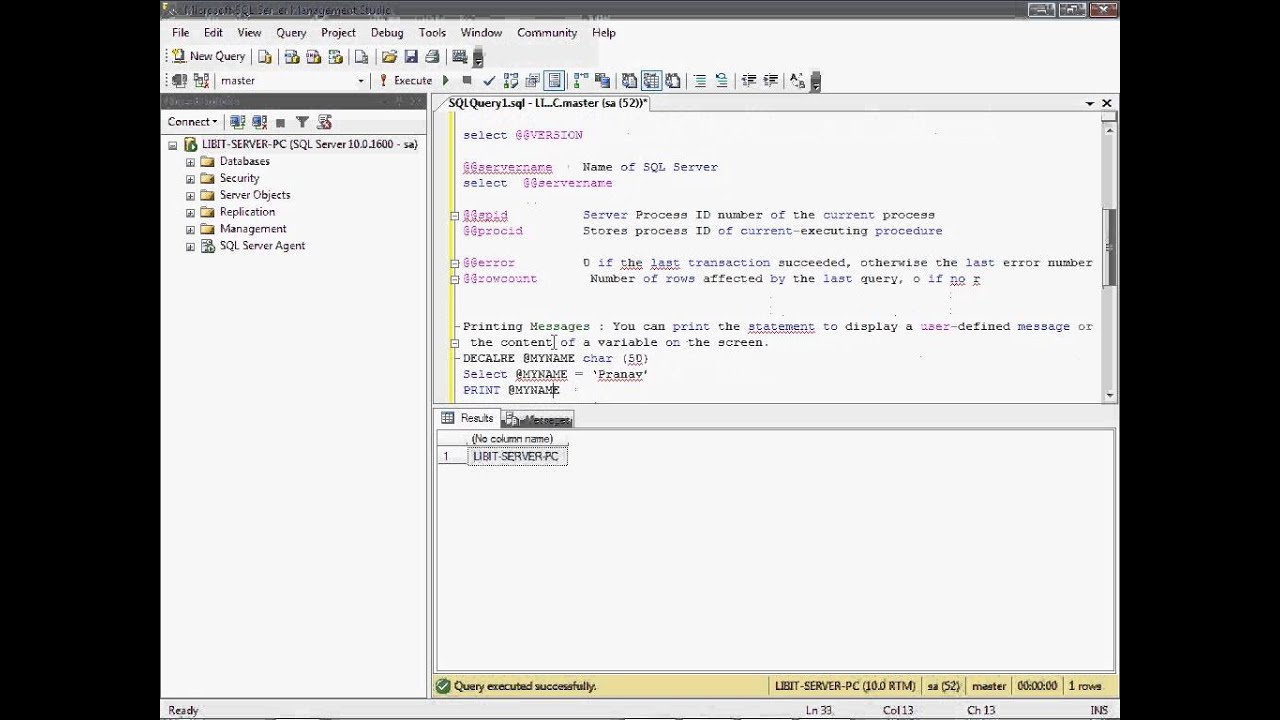Start debugging with the green arrow
Viewport: 1280px width, 720px height.
click(x=446, y=81)
